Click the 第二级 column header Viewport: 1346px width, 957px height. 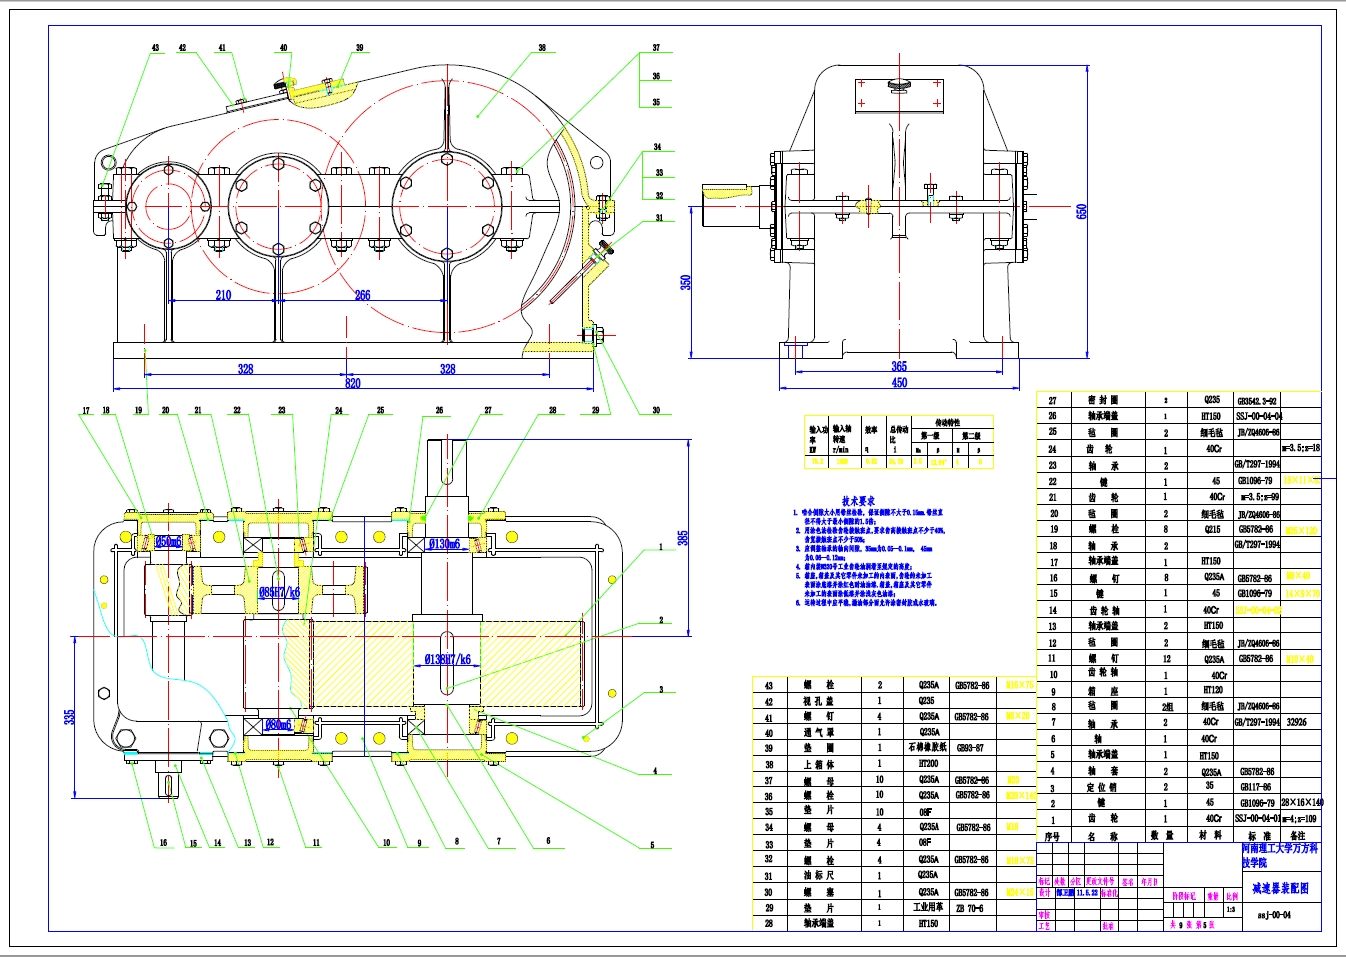pos(971,436)
